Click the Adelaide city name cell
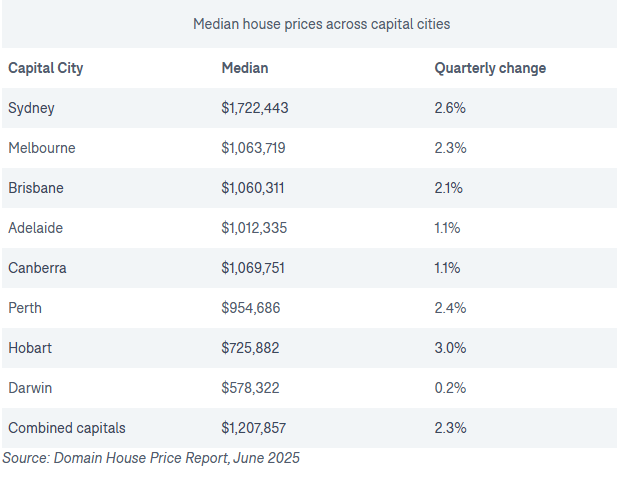The height and width of the screenshot is (478, 617). pos(35,228)
